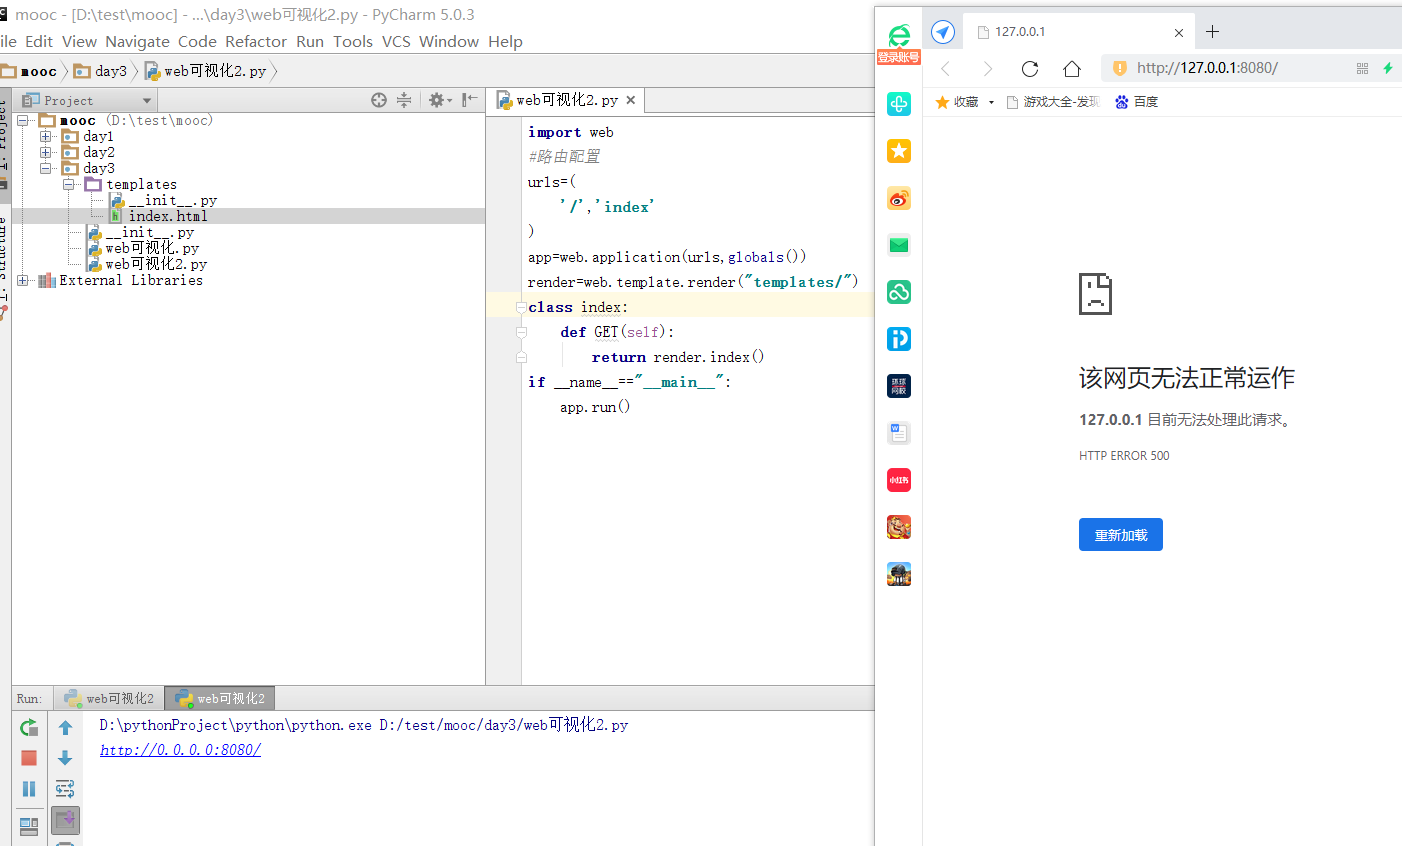Pause output with the pause icon

point(29,789)
